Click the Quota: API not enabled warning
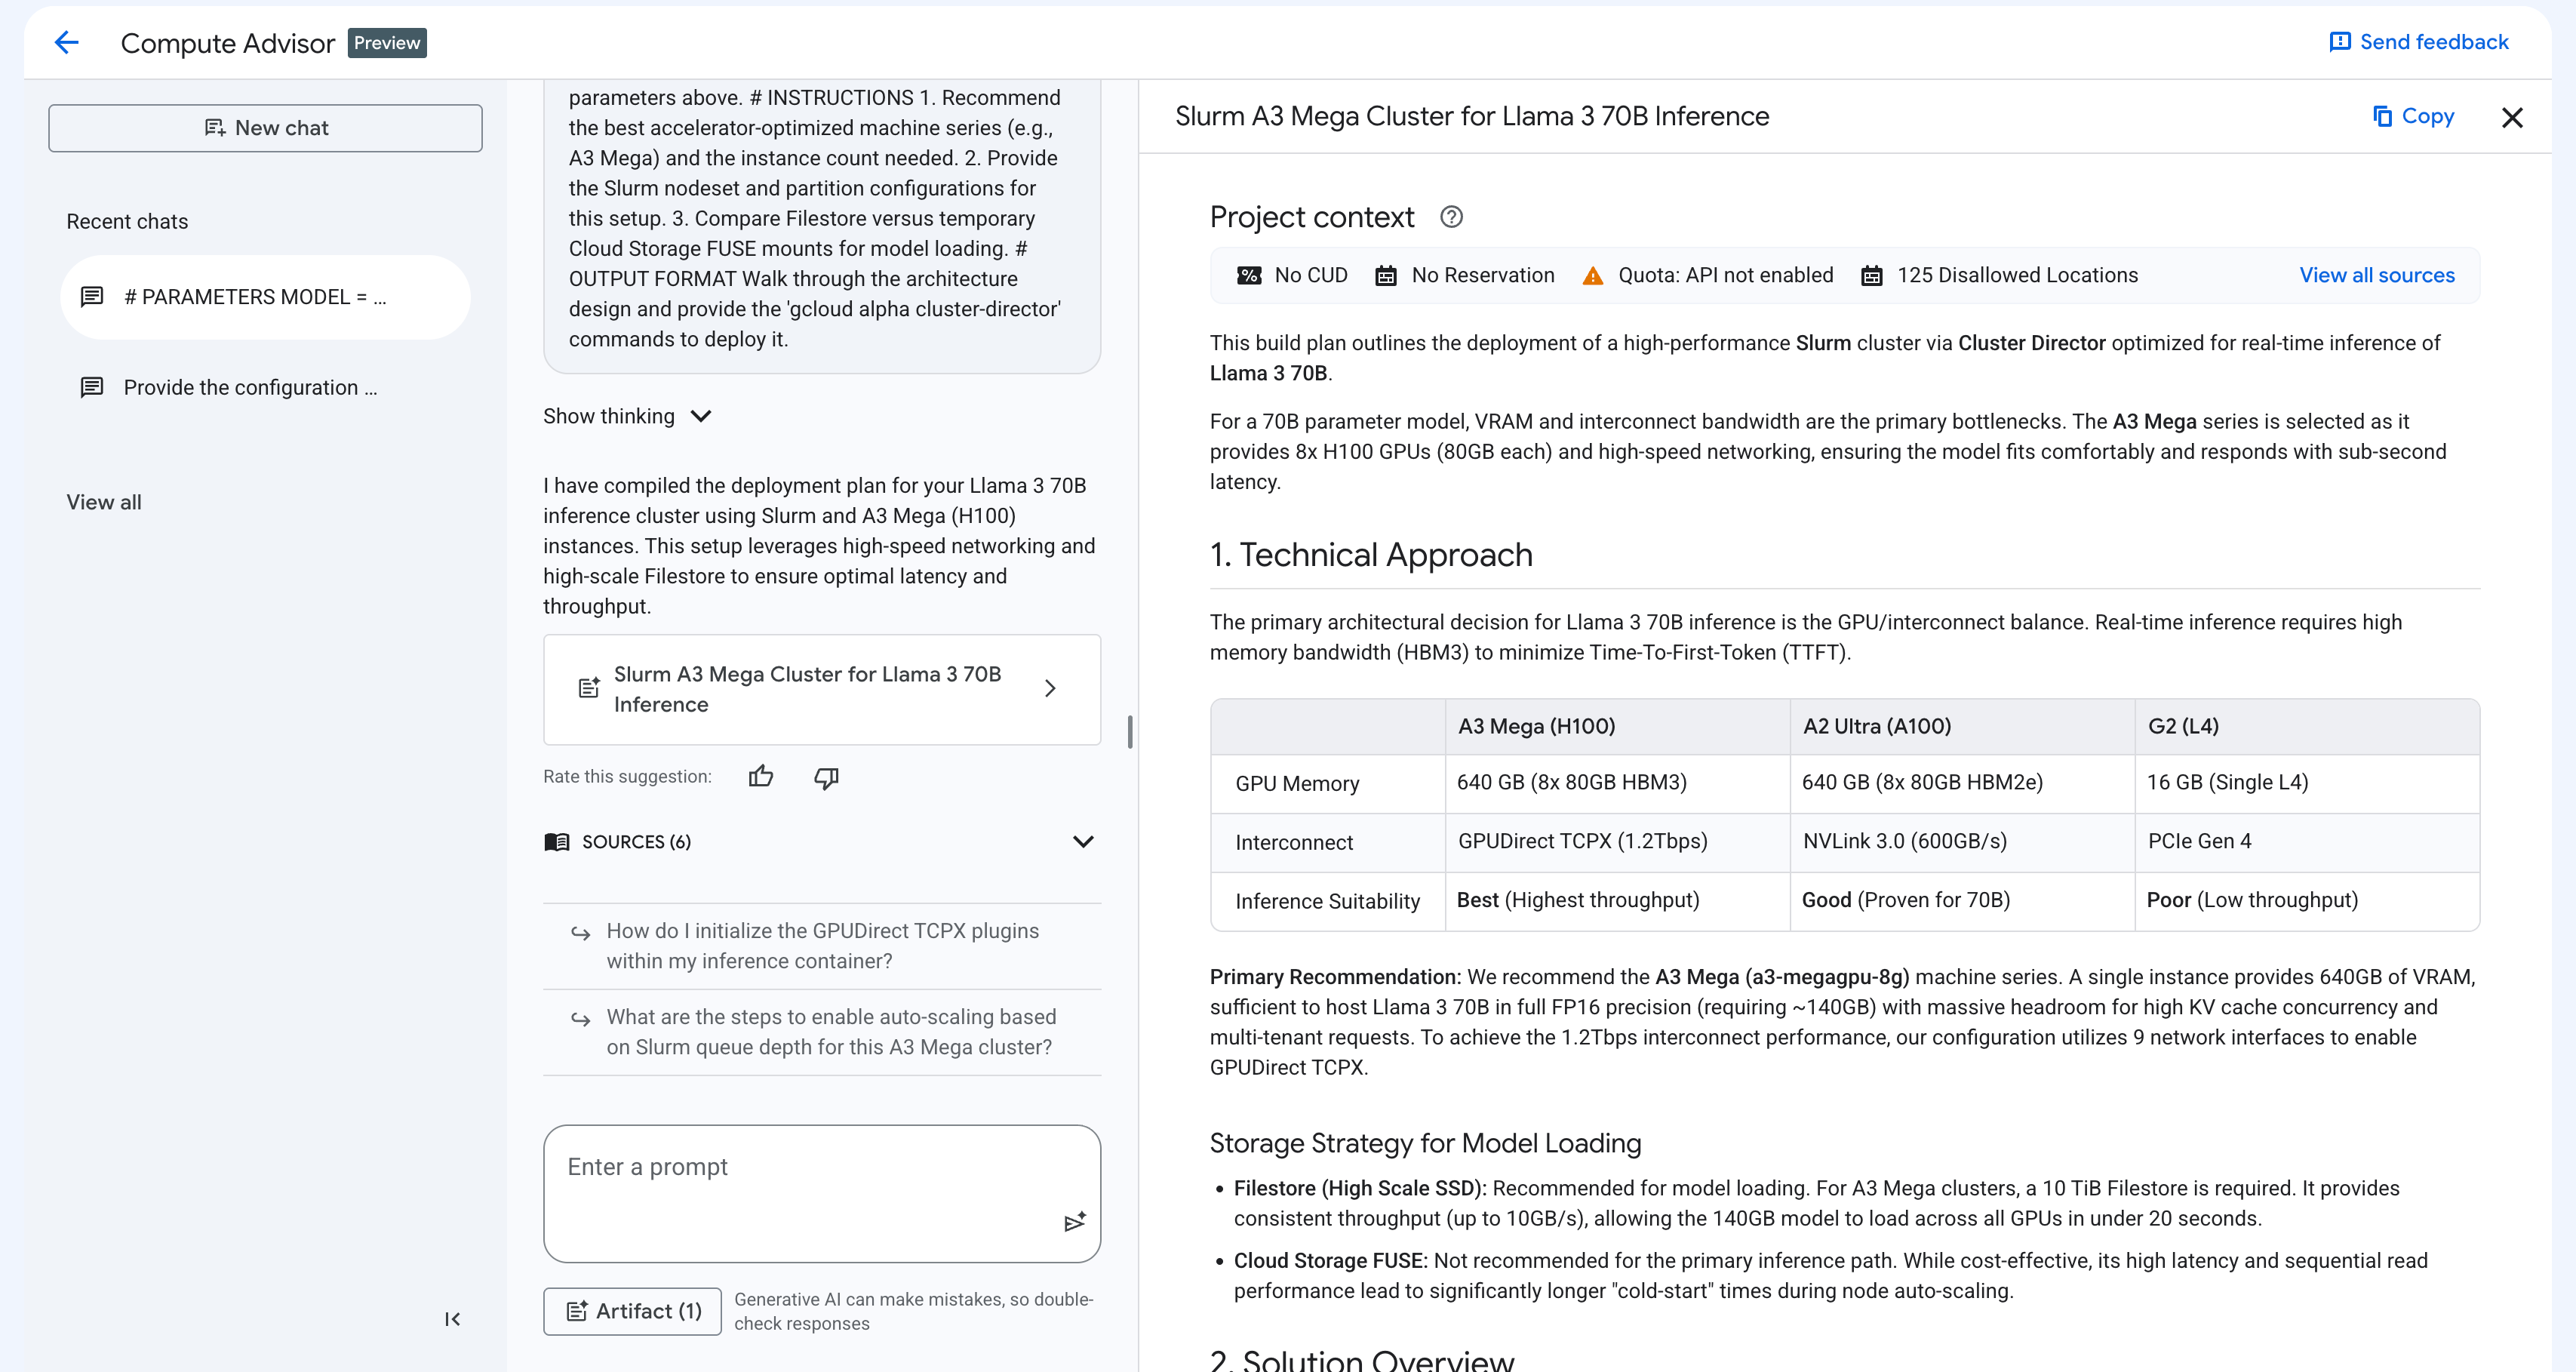This screenshot has height=1372, width=2576. click(1708, 275)
